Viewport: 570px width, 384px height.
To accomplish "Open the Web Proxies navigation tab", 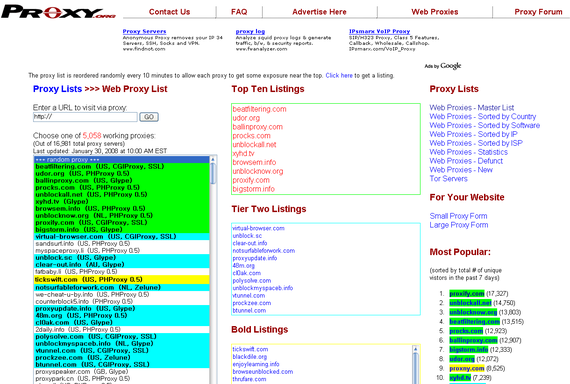I will pos(434,12).
